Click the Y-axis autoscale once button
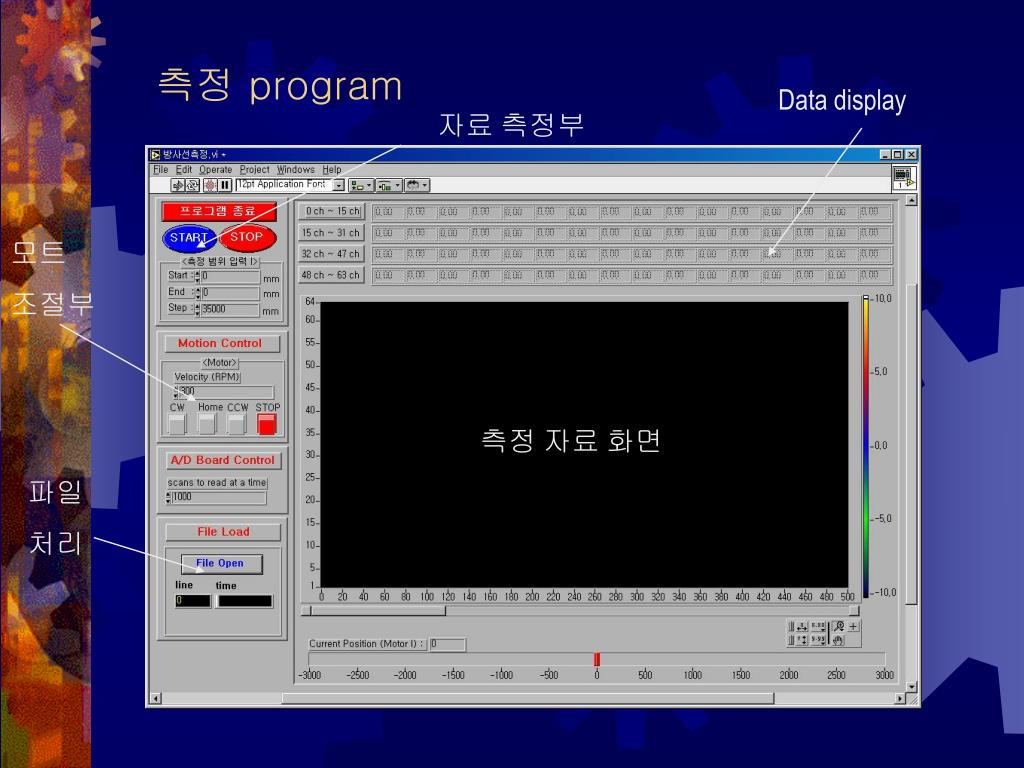 (x=803, y=640)
